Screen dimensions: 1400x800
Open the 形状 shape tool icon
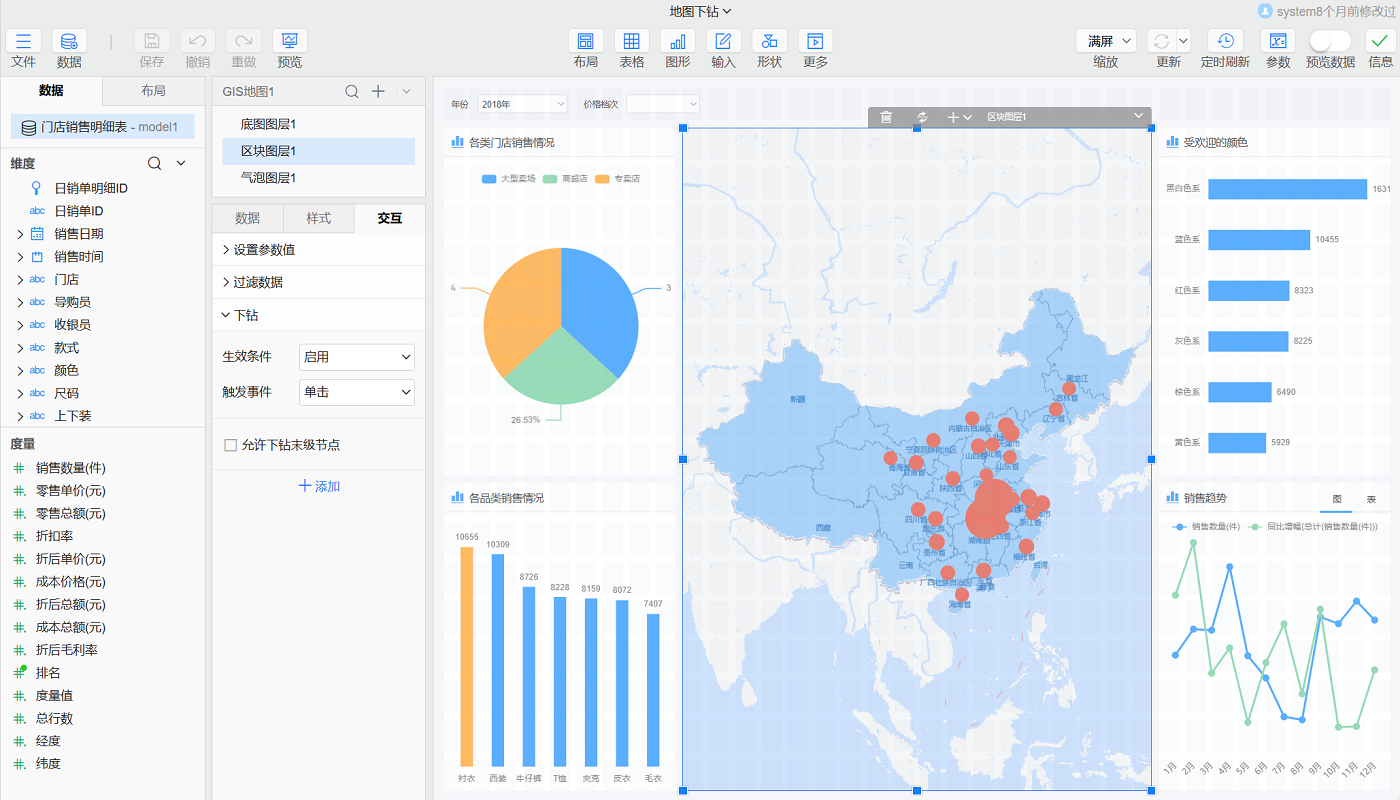pos(769,41)
